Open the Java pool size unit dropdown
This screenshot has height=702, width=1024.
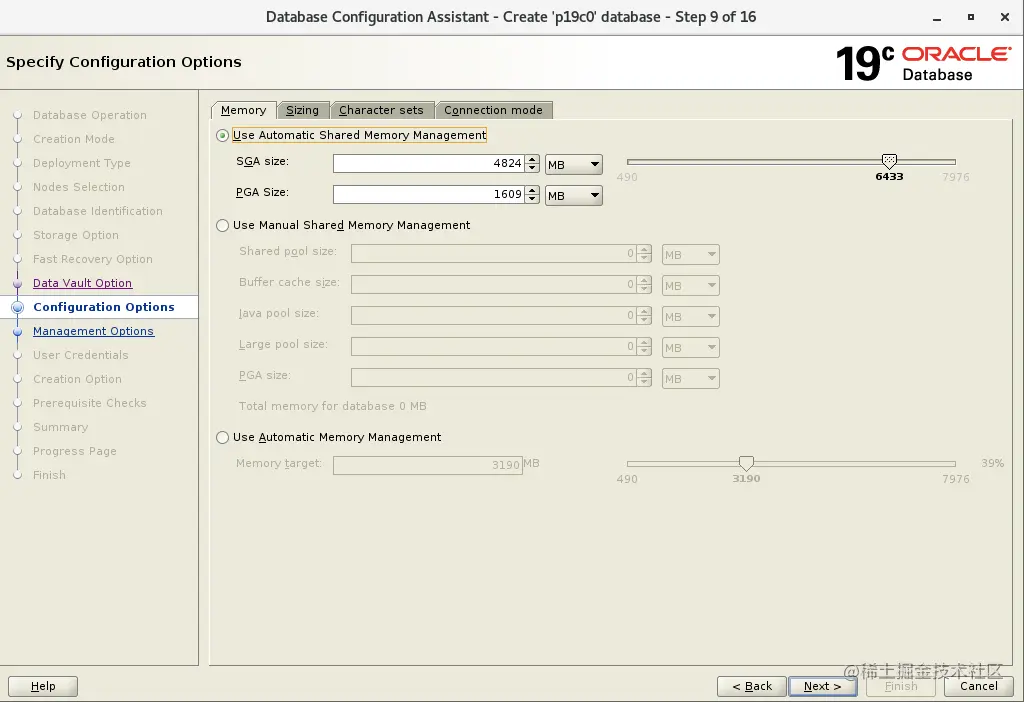(691, 317)
